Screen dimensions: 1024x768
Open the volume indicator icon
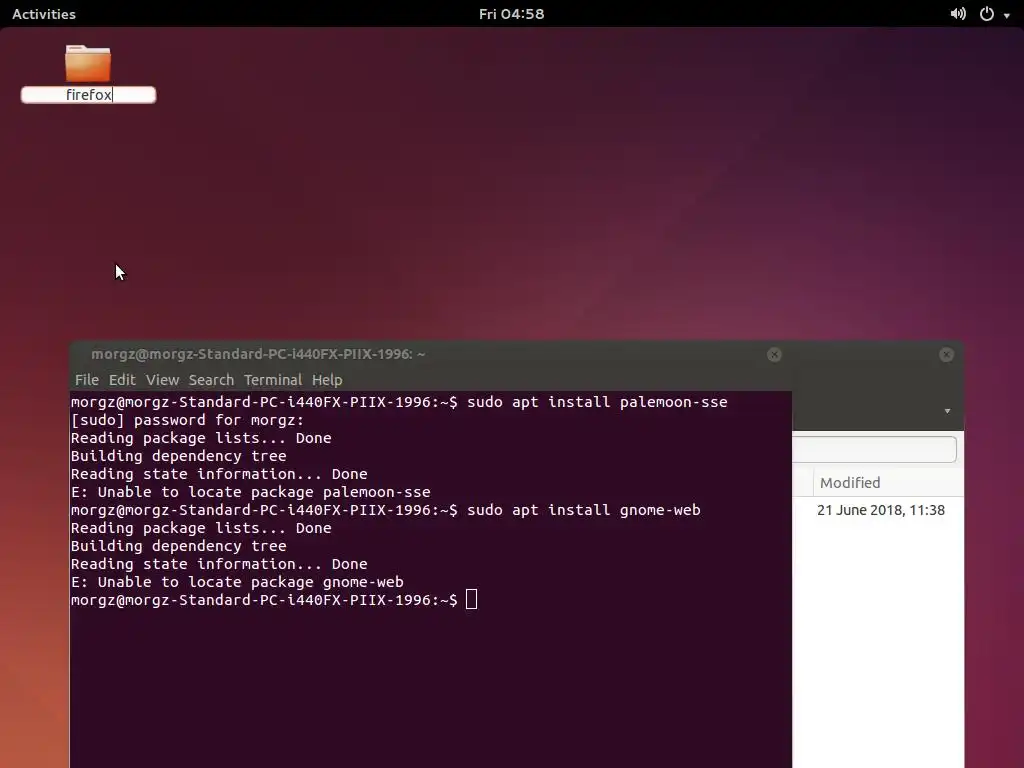click(958, 14)
